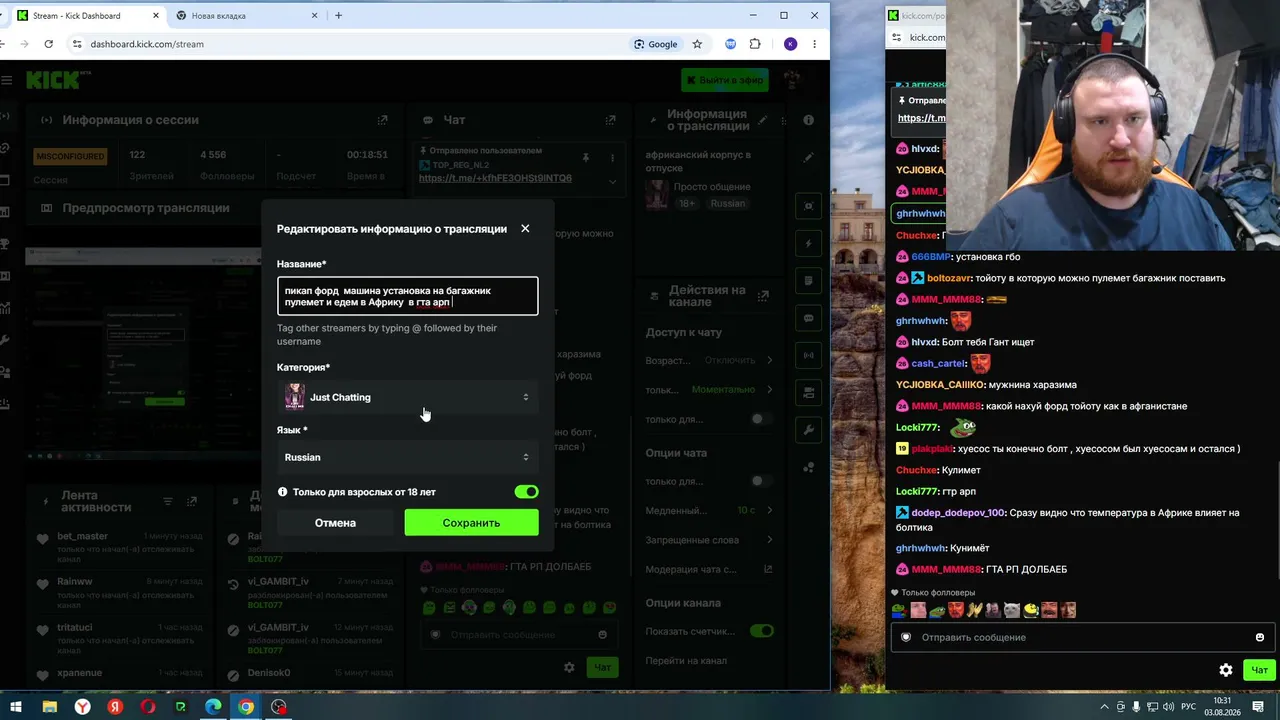Expand the pinned message chevron in dashboard chat
Screen dimensions: 1280x720
coord(612,181)
